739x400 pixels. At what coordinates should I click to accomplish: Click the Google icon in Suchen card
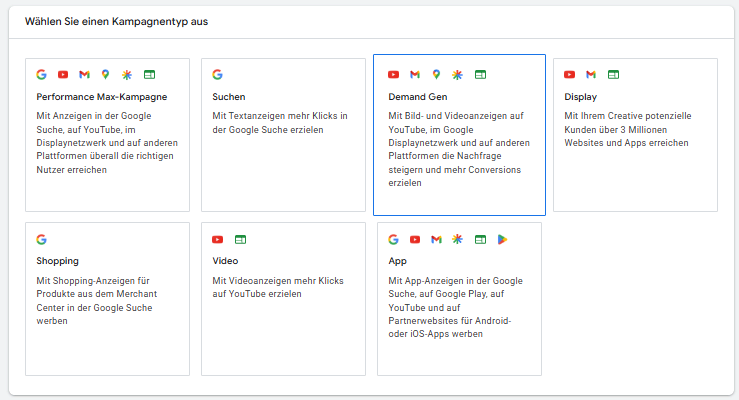(x=217, y=74)
